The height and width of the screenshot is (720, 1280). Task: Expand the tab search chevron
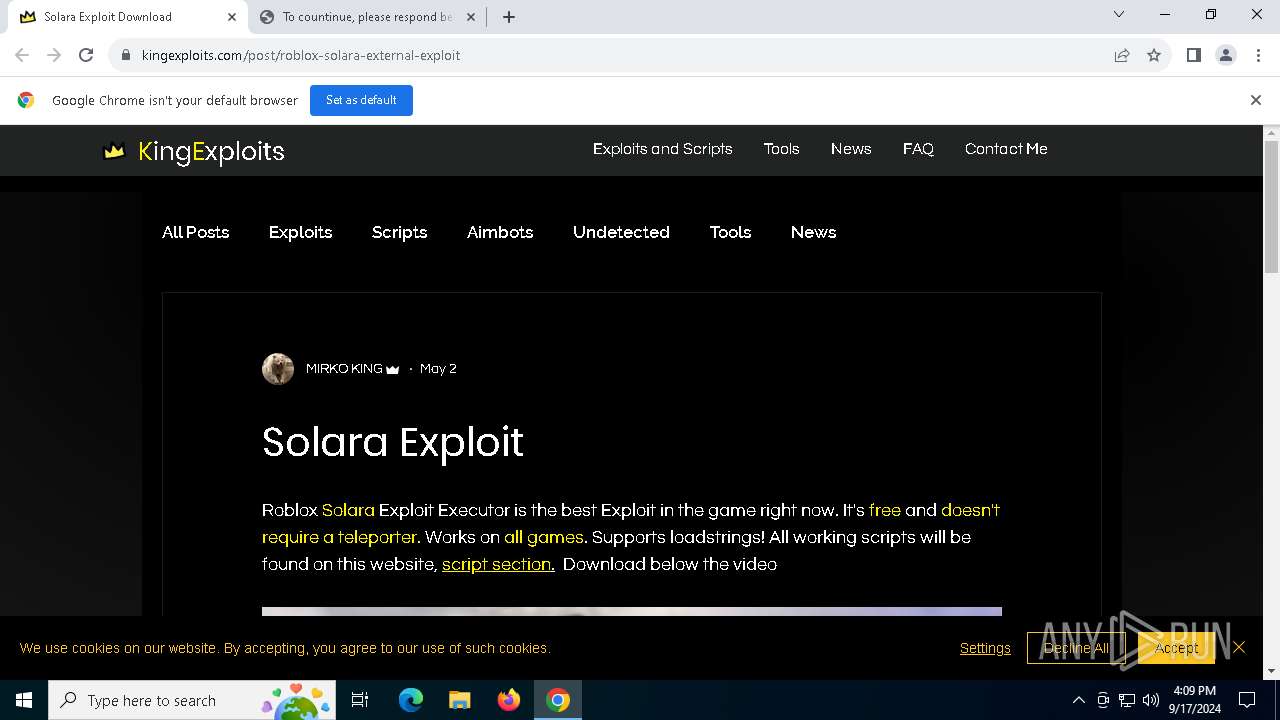(x=1119, y=14)
